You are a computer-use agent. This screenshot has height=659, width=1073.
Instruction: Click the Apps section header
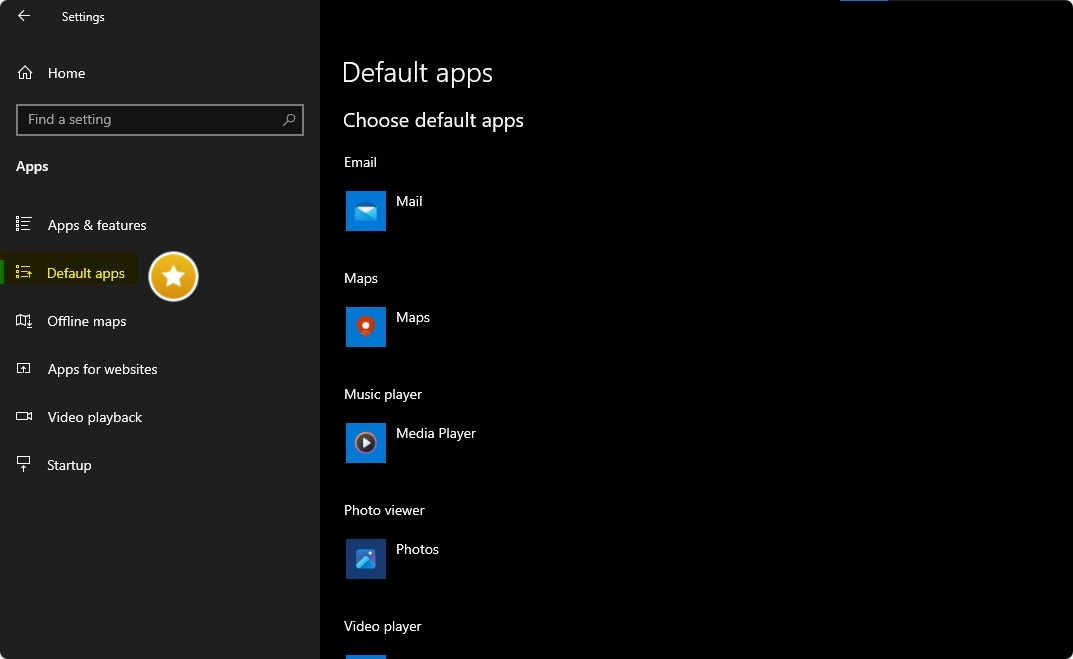32,166
